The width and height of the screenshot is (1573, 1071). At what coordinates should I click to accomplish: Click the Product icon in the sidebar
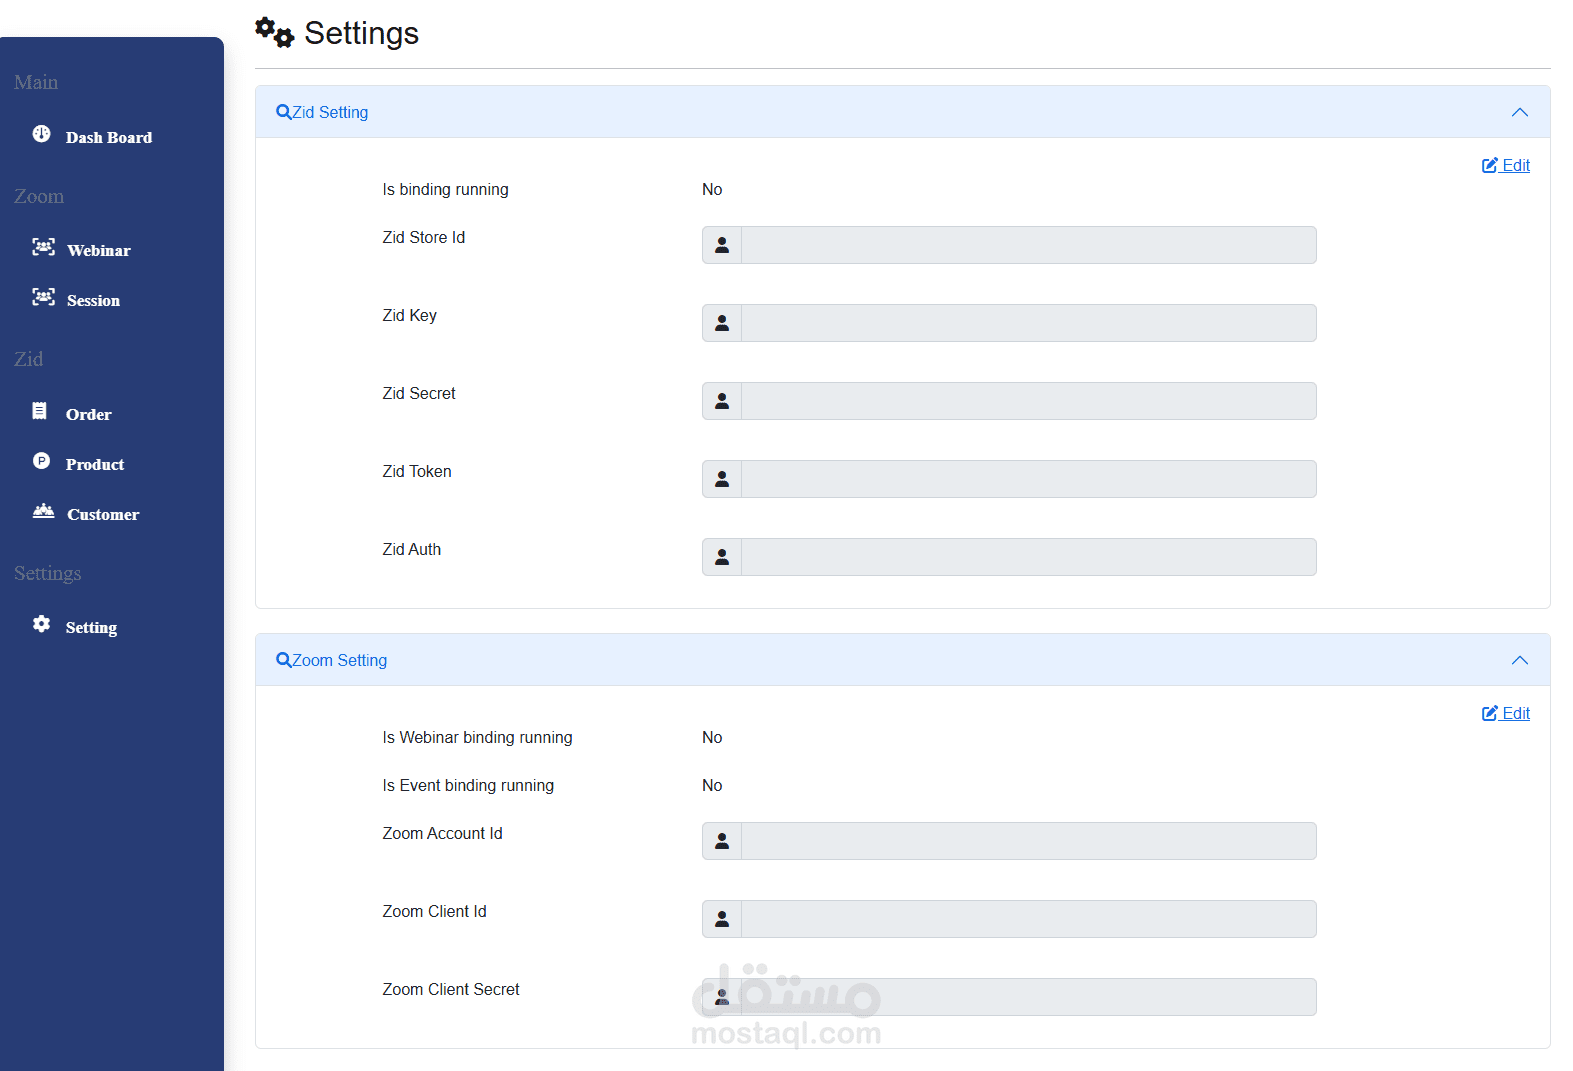pyautogui.click(x=41, y=461)
